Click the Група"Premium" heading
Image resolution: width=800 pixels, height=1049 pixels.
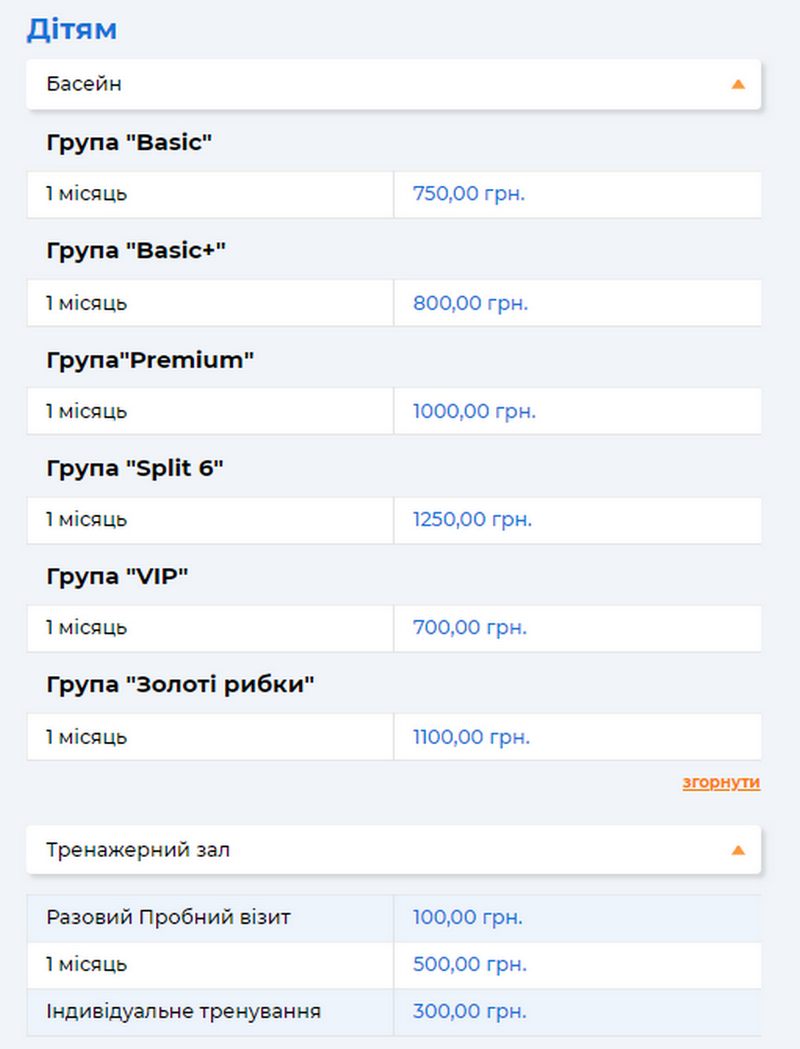tap(150, 360)
